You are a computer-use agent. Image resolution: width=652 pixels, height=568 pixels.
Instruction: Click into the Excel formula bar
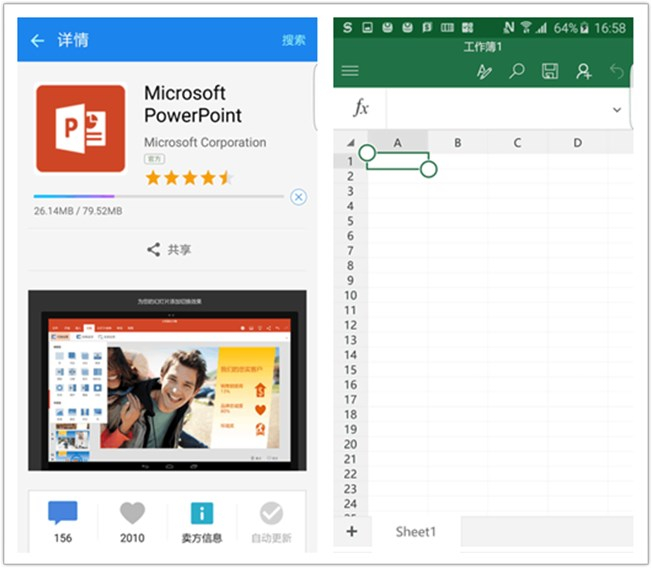pyautogui.click(x=497, y=109)
